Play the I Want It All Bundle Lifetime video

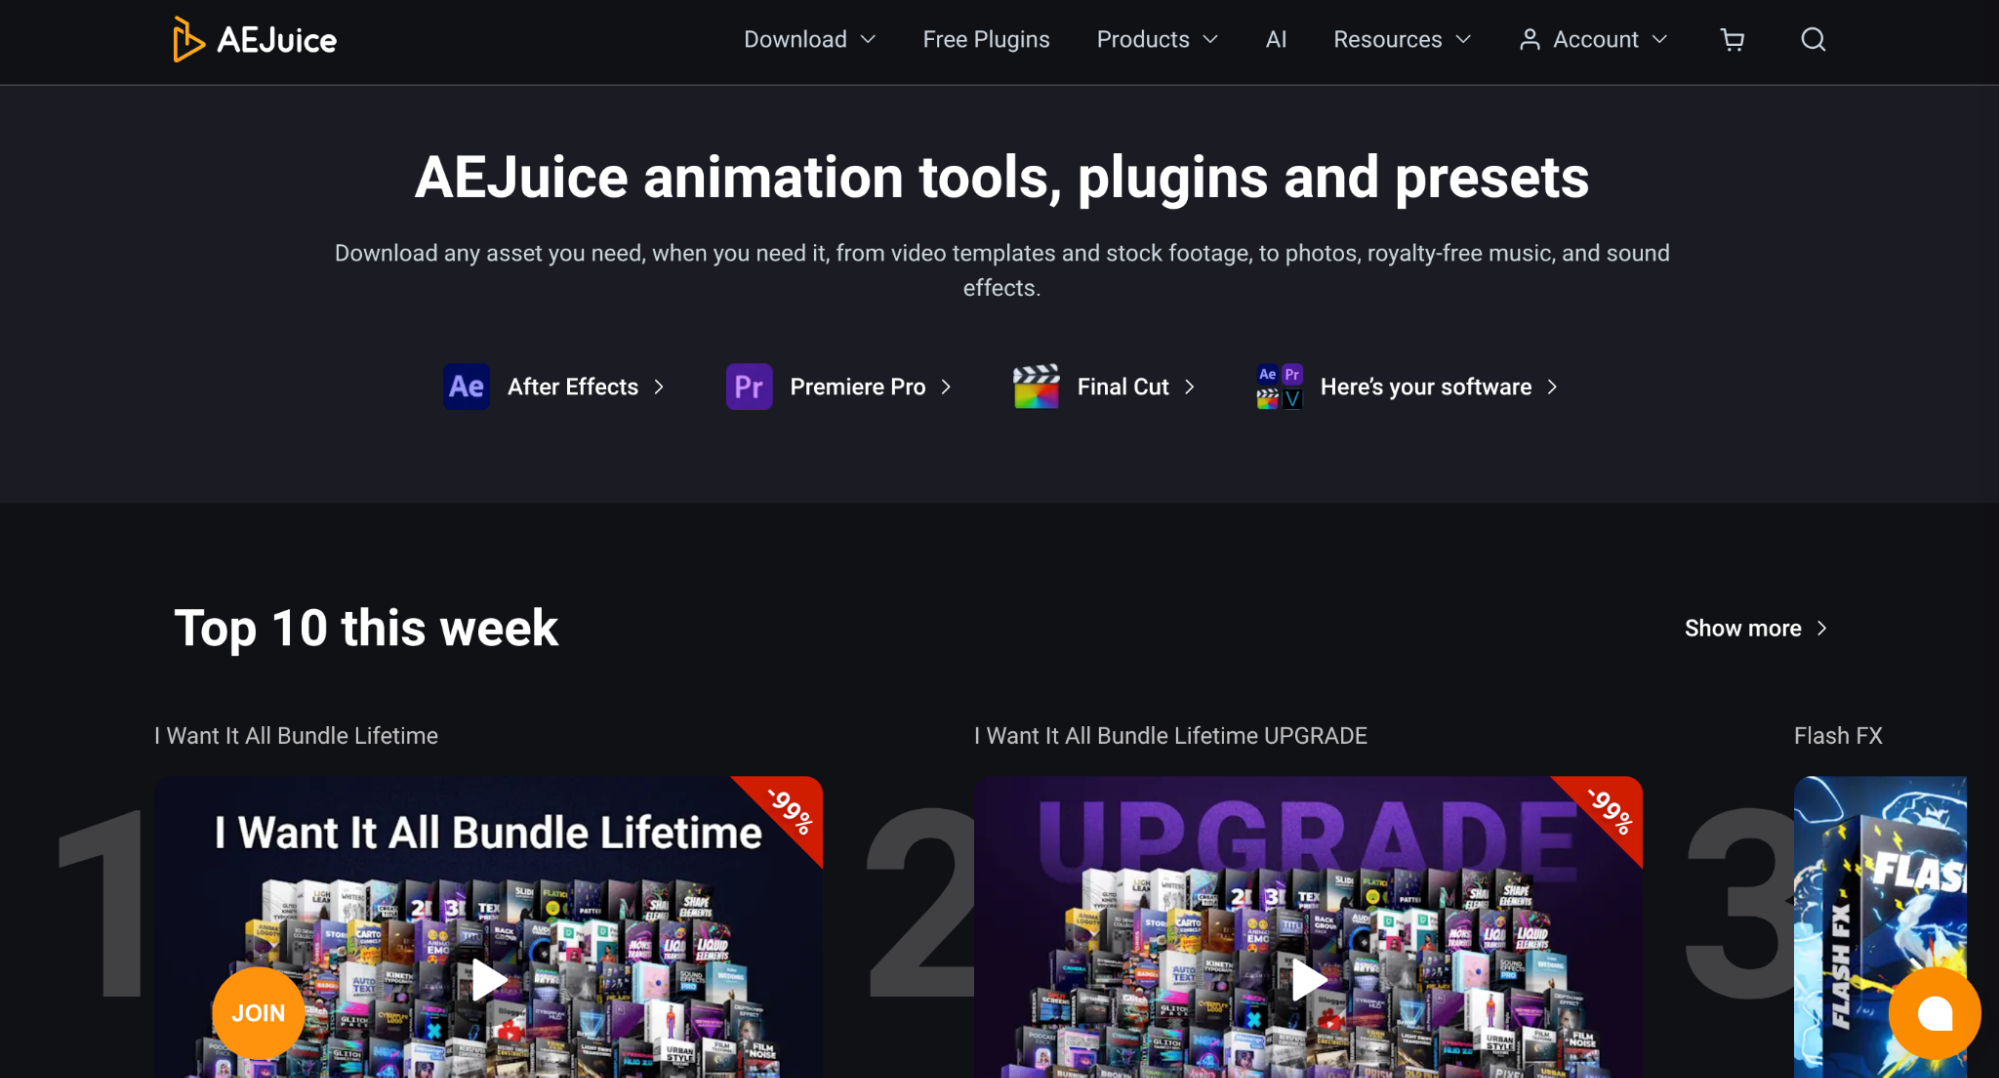[488, 980]
